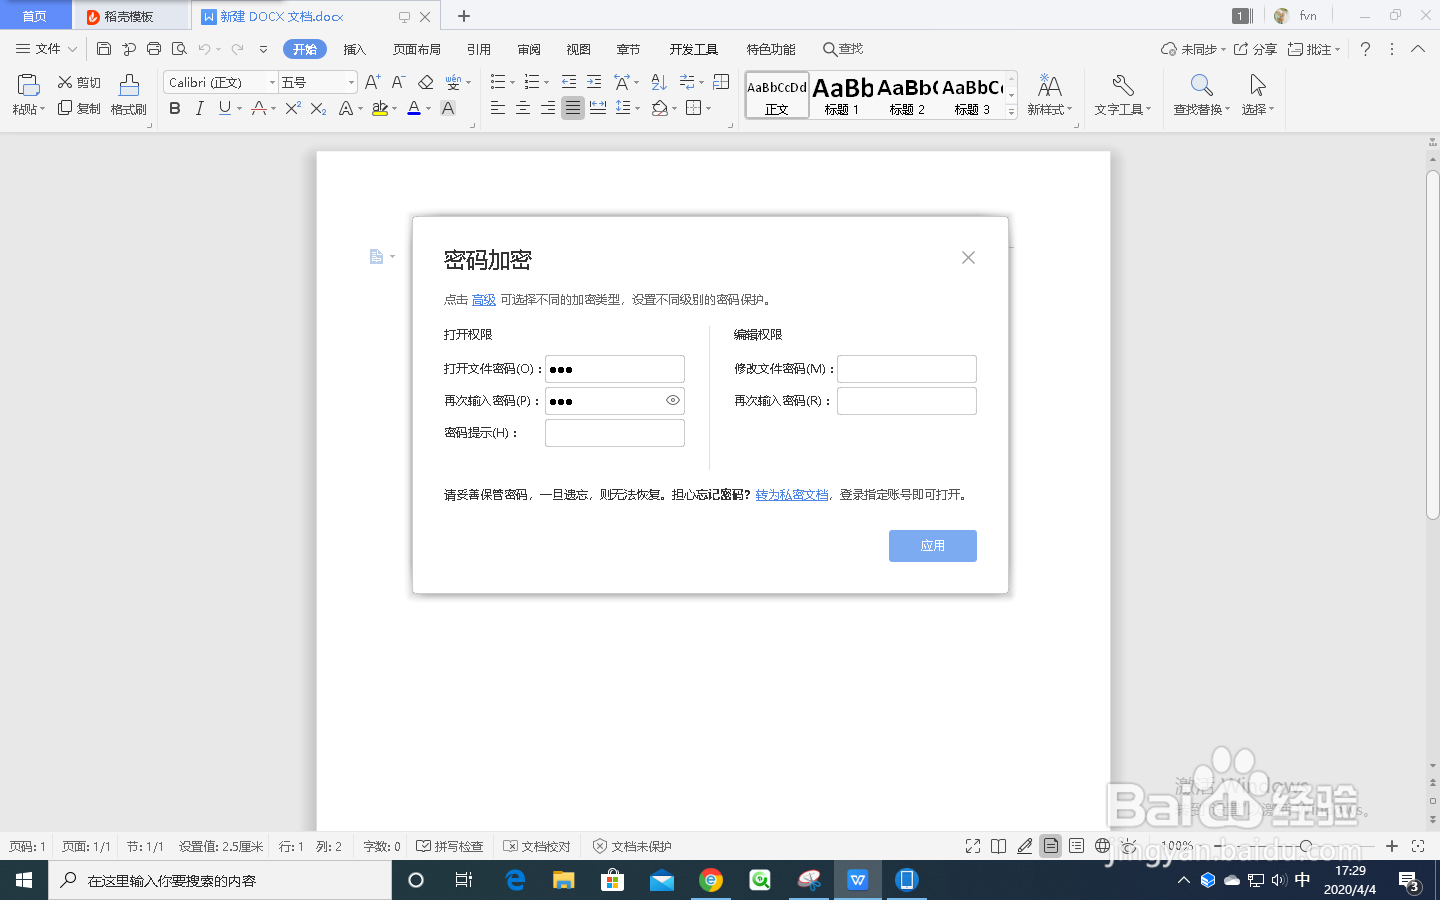Screen dimensions: 1440x900
Task: Click the Sort A-Z icon
Action: point(659,82)
